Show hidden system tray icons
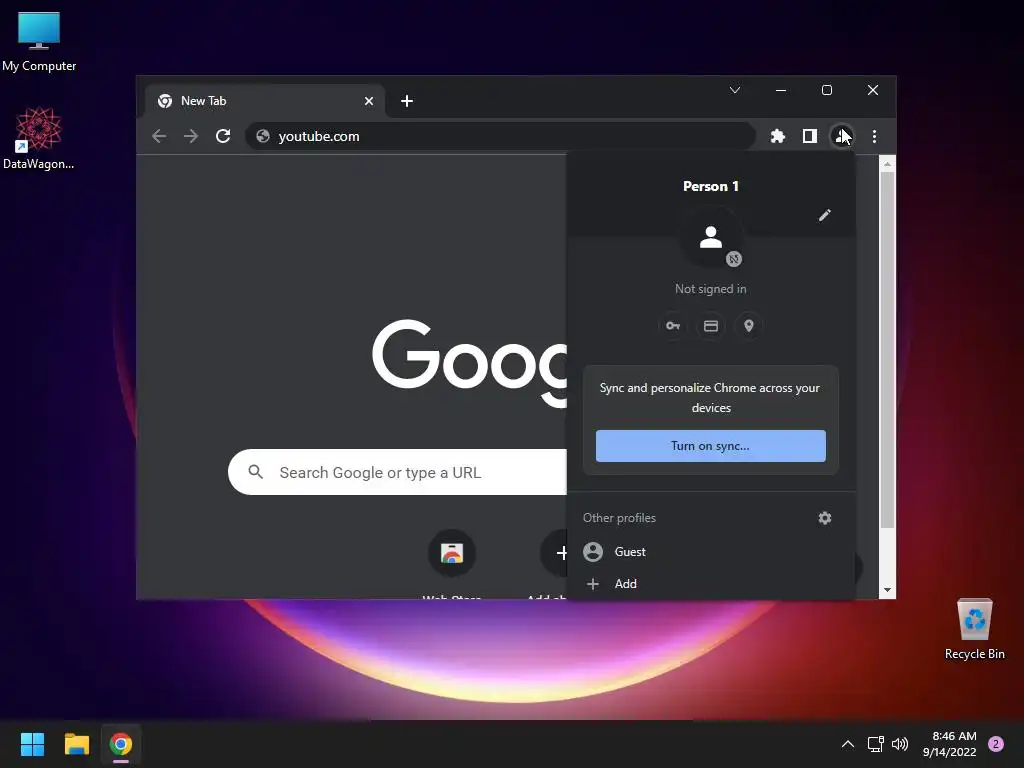Screen dimensions: 1024x768 tap(847, 744)
